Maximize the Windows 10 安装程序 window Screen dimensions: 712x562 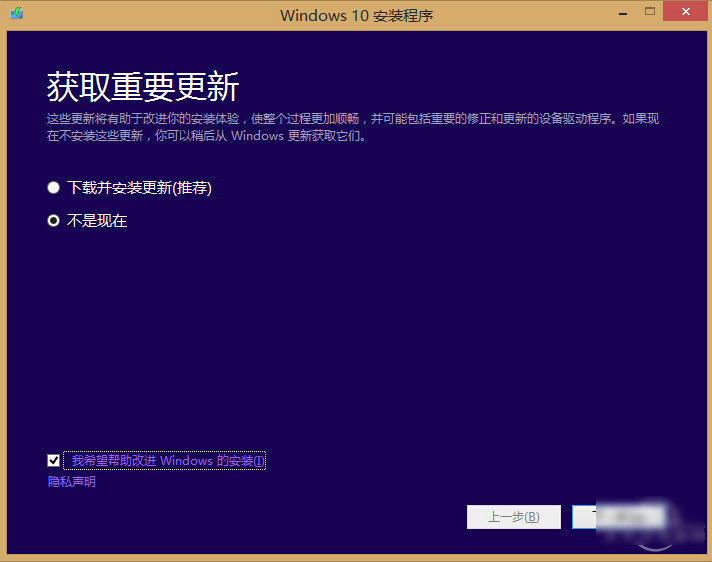click(650, 11)
